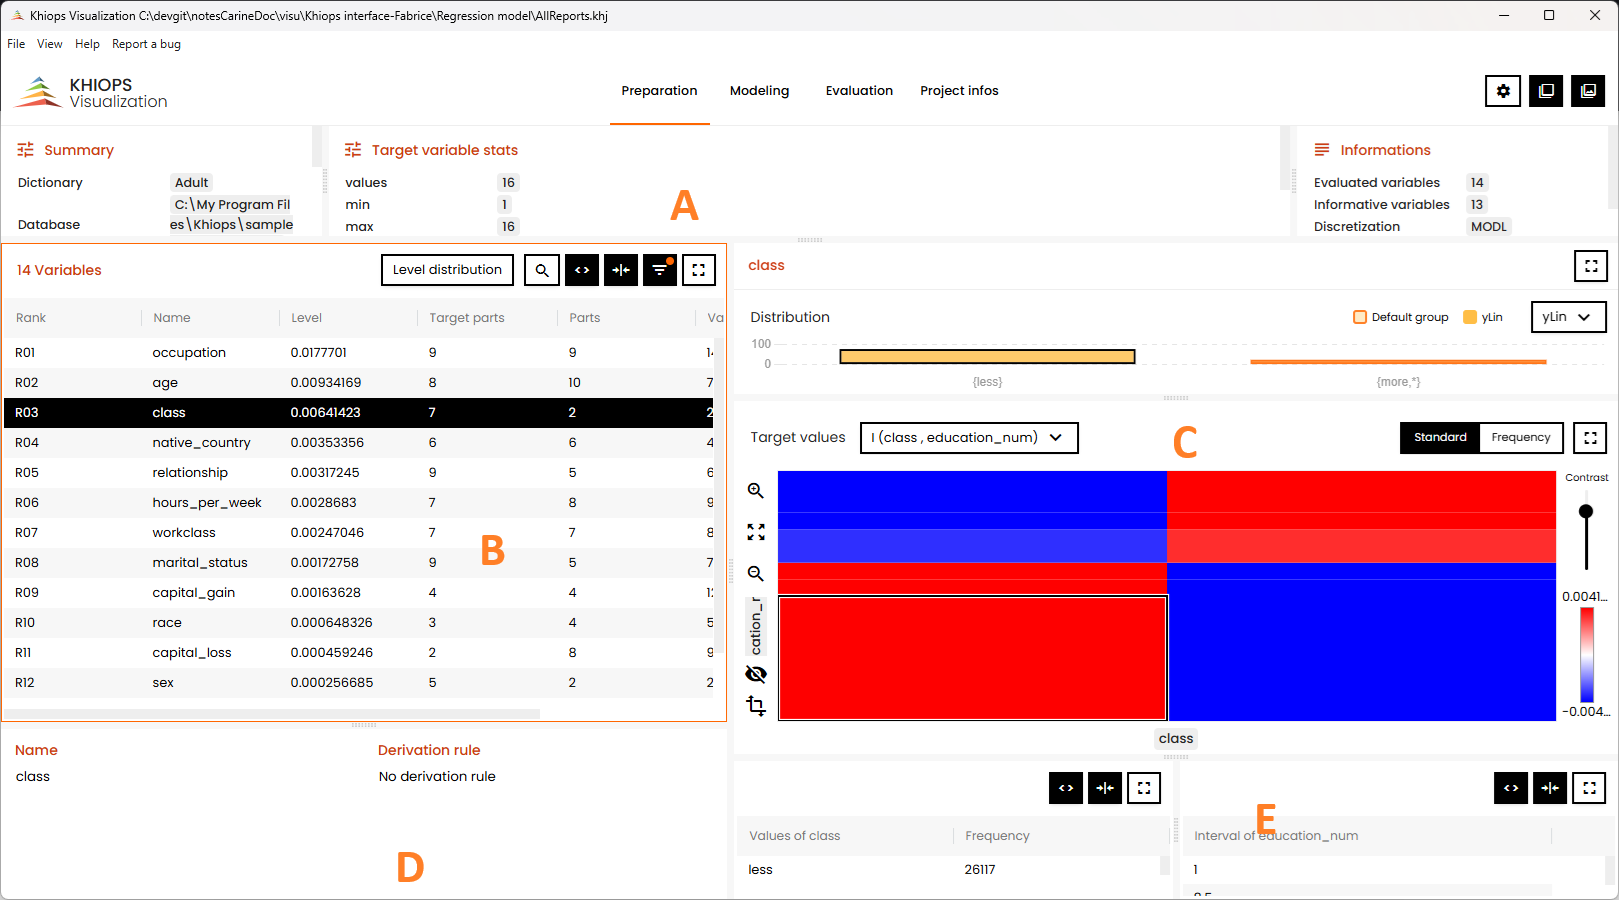This screenshot has height=900, width=1619.
Task: Zoom in on the heatmap
Action: (756, 490)
